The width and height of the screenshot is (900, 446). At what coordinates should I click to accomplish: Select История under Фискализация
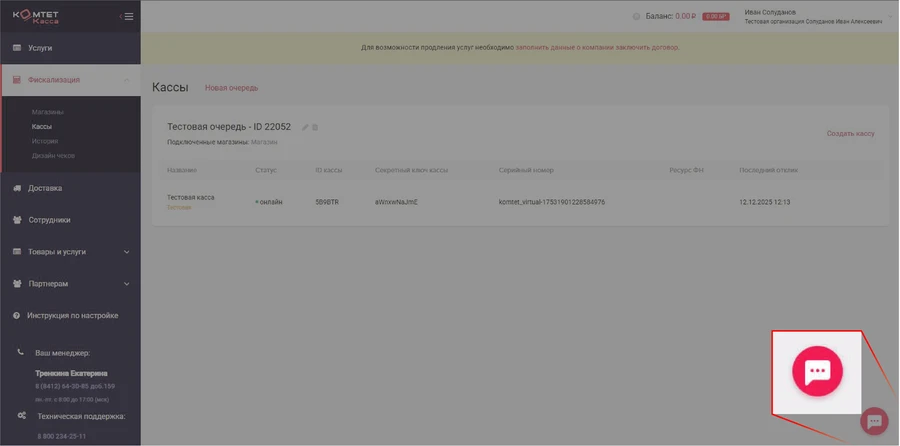coord(44,141)
